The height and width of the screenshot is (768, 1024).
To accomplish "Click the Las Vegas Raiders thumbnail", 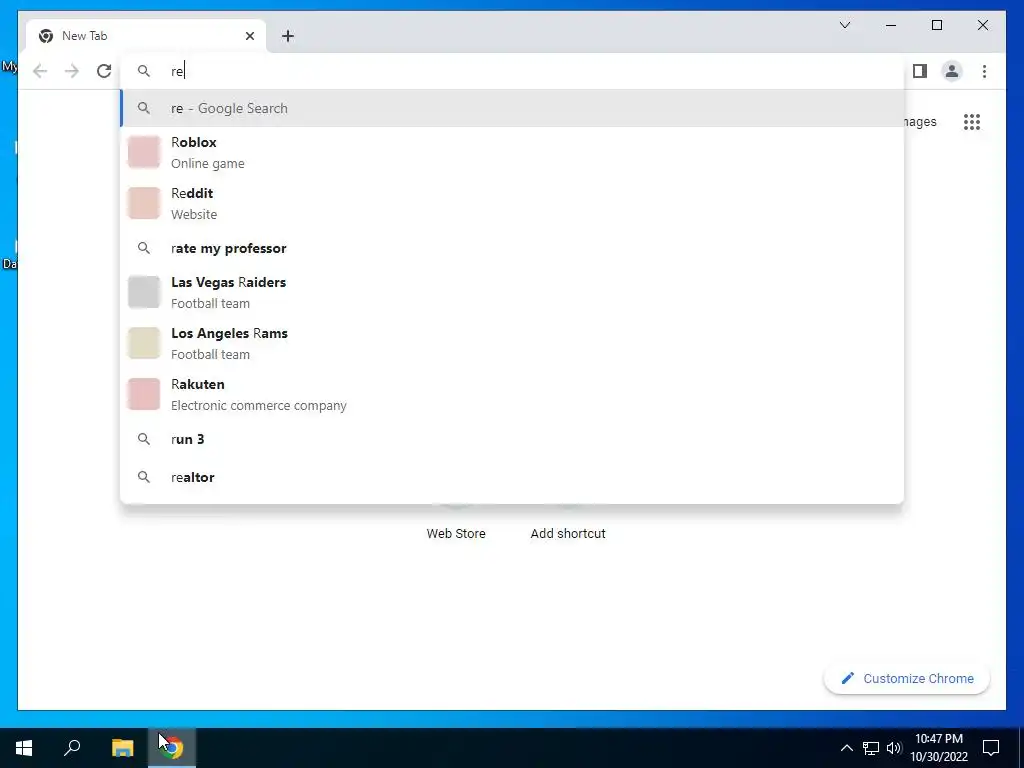I will click(x=144, y=292).
